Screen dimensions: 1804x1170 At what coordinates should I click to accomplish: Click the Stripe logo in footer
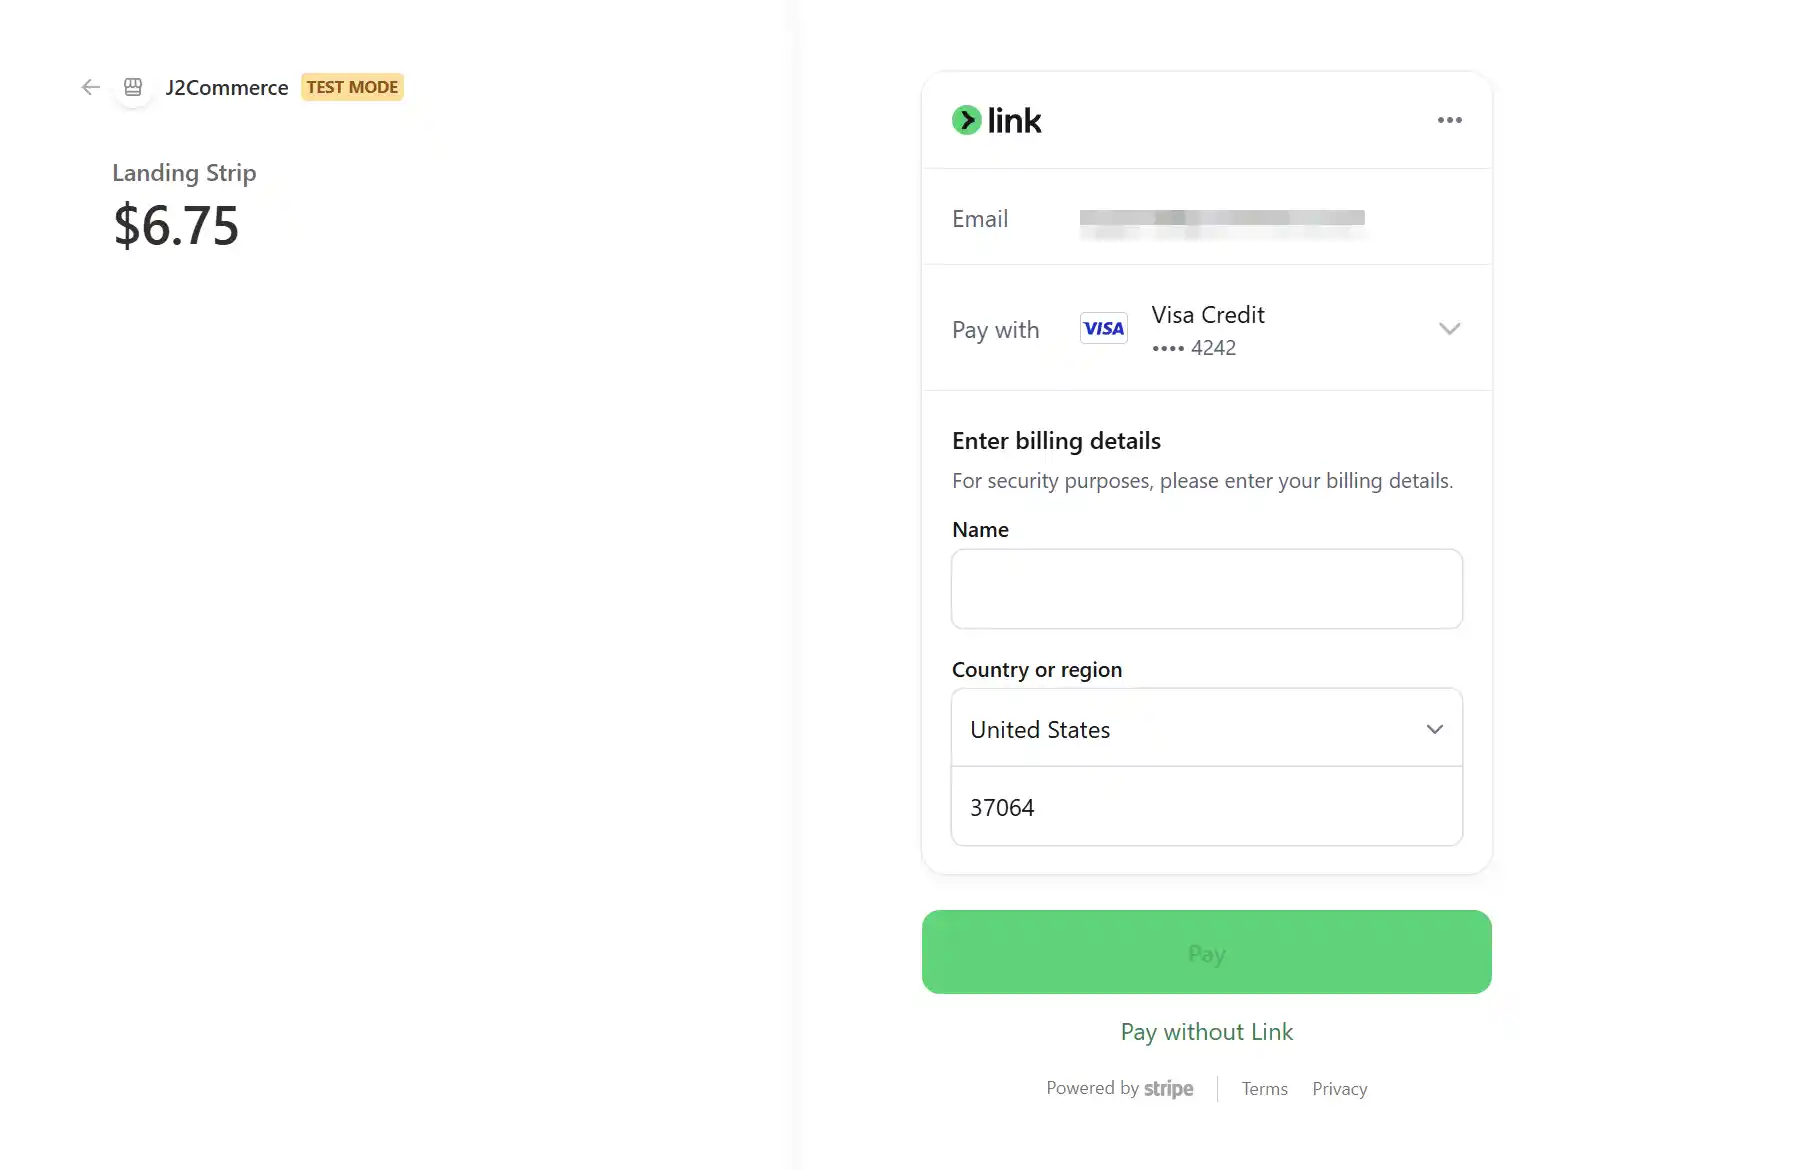point(1168,1088)
